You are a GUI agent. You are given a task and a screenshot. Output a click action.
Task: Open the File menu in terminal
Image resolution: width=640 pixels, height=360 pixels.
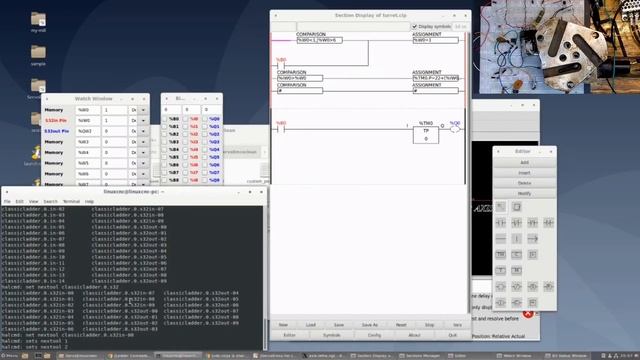(x=7, y=202)
